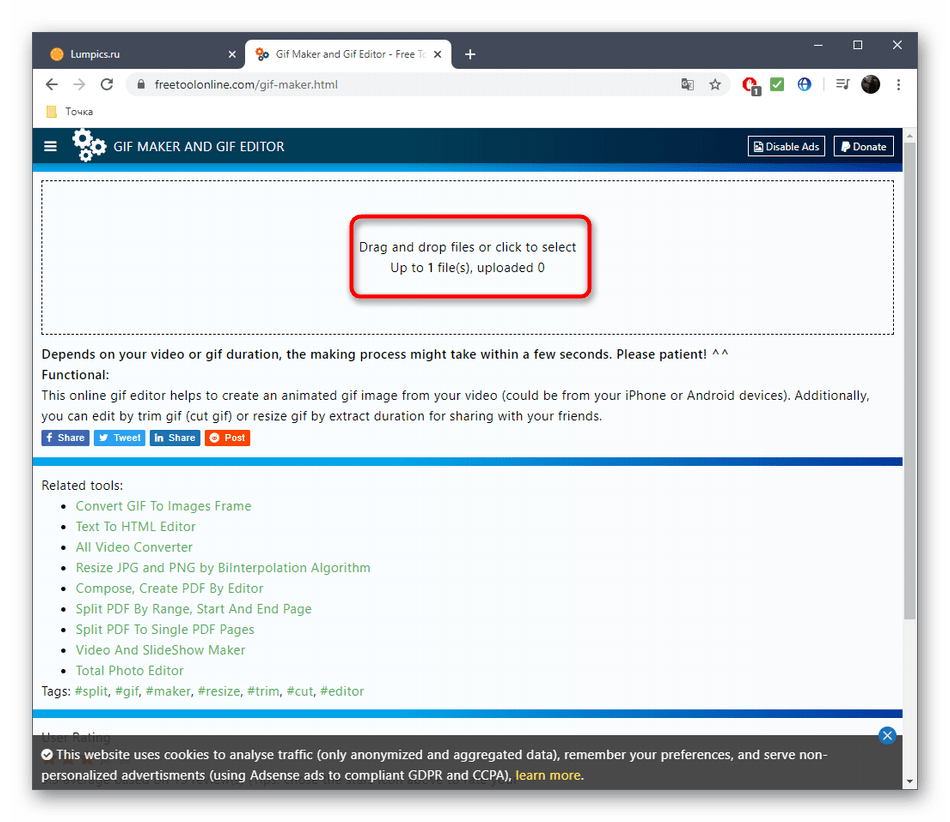Click the #gif tag
The height and width of the screenshot is (822, 950).
point(127,691)
